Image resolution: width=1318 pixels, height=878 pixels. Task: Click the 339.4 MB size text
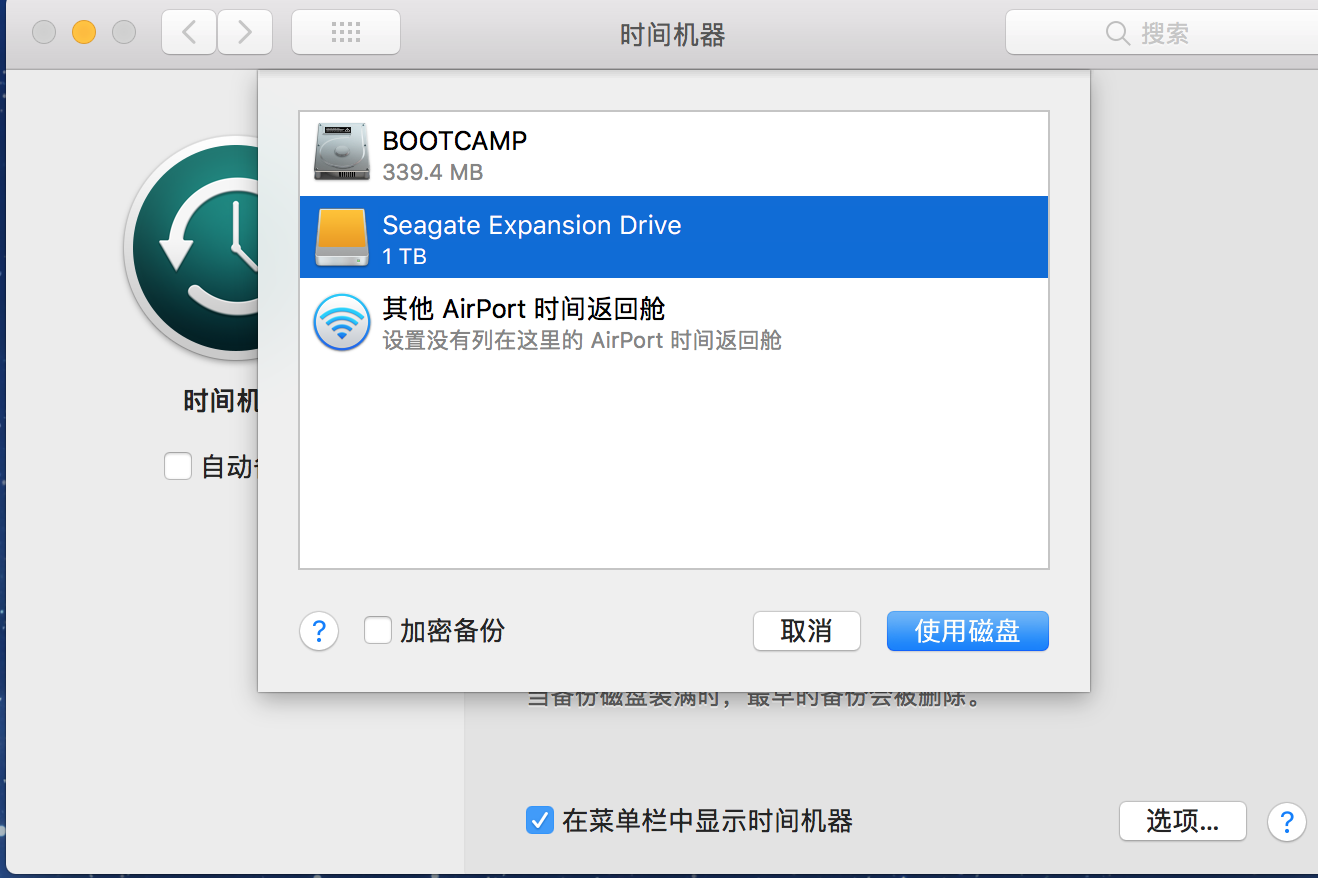(x=433, y=172)
